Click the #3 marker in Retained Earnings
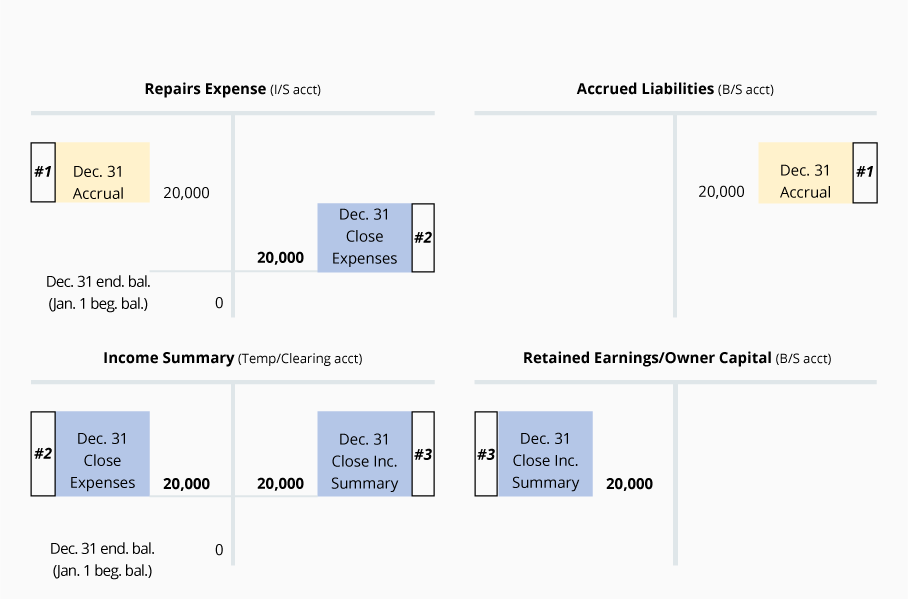The height and width of the screenshot is (599, 908). point(485,454)
